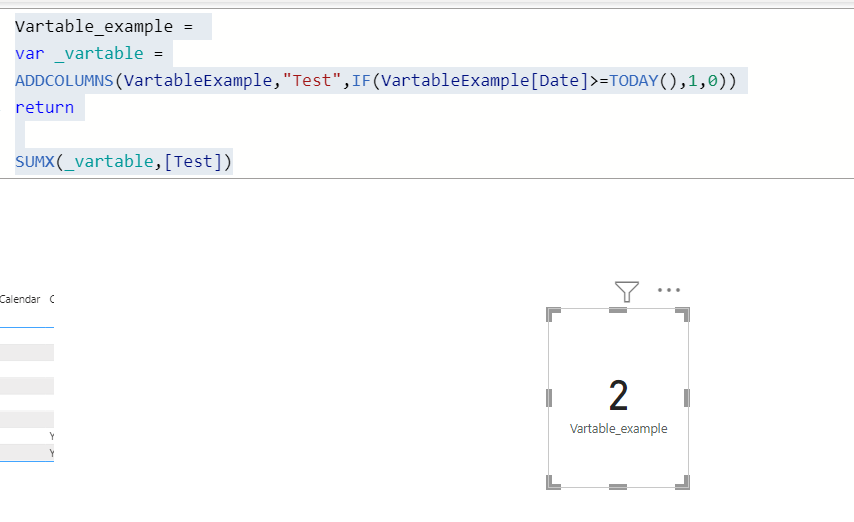Click the Vartable_example measure name line
The width and height of the screenshot is (854, 522).
coord(104,27)
